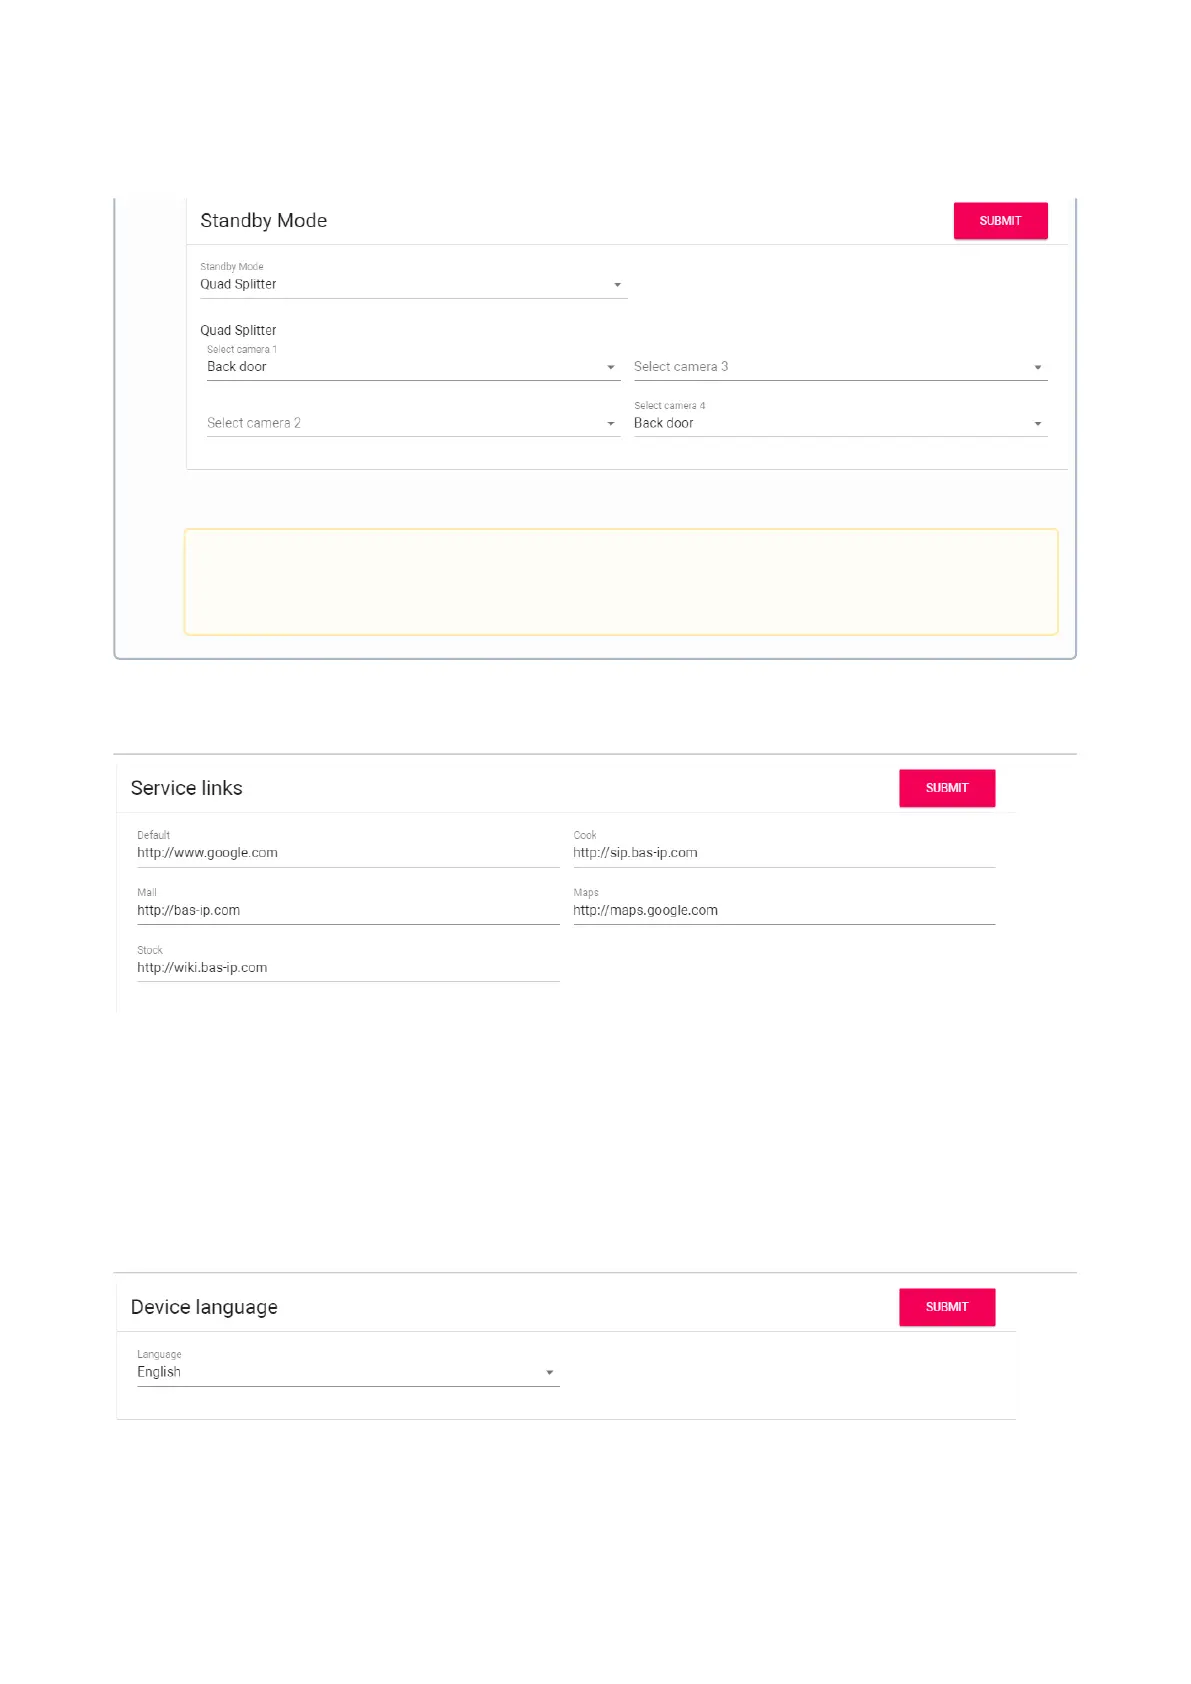Submit the Standby Mode settings
Screen dimensions: 1191x1684
tap(999, 221)
